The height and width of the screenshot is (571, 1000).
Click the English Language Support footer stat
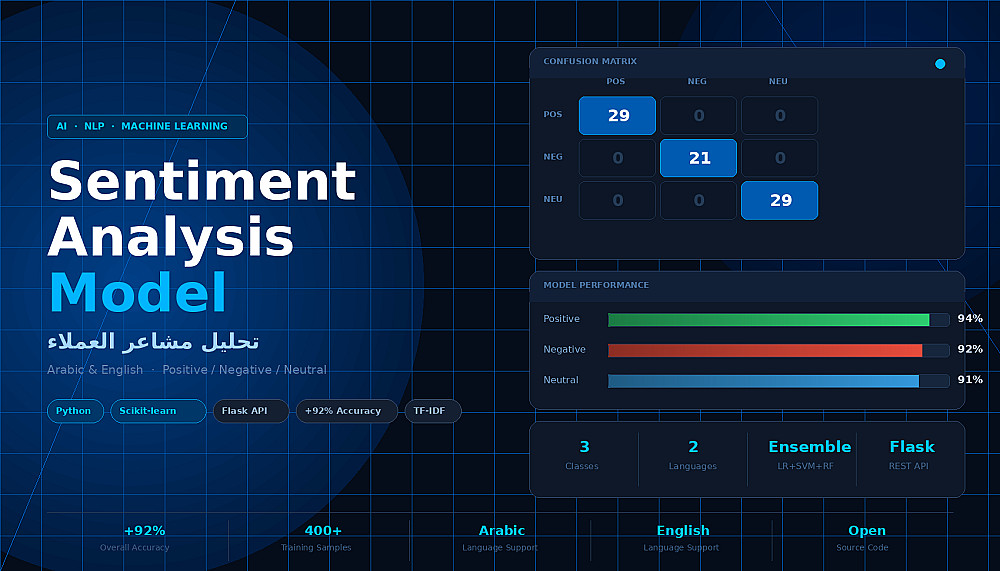682,538
